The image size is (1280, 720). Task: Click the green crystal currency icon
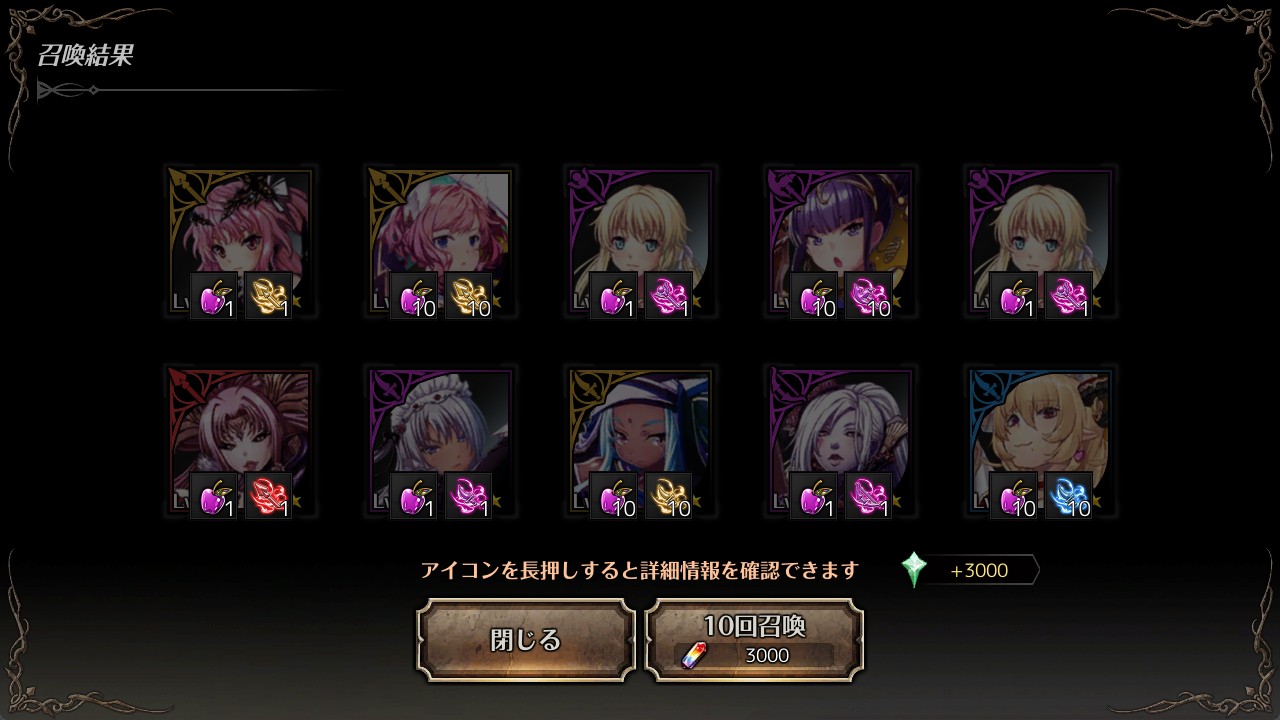pos(914,570)
